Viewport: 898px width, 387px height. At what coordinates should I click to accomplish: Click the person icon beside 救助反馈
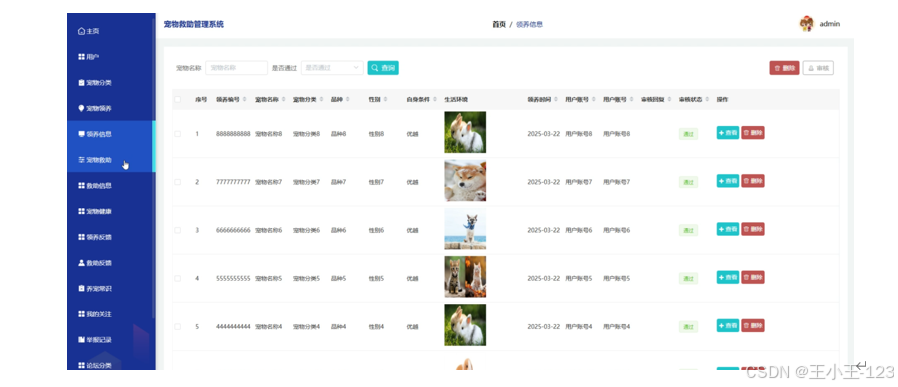81,263
